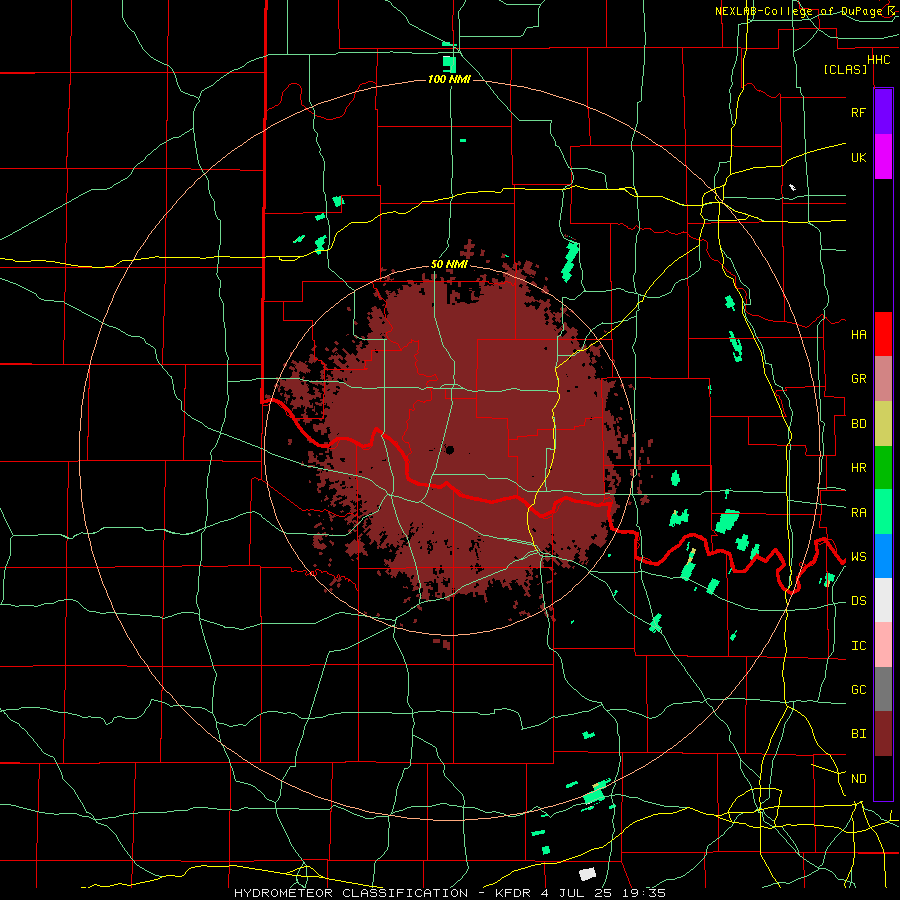
Task: Click the Hydrometeor Classification KFDR title caption
Action: (x=450, y=893)
